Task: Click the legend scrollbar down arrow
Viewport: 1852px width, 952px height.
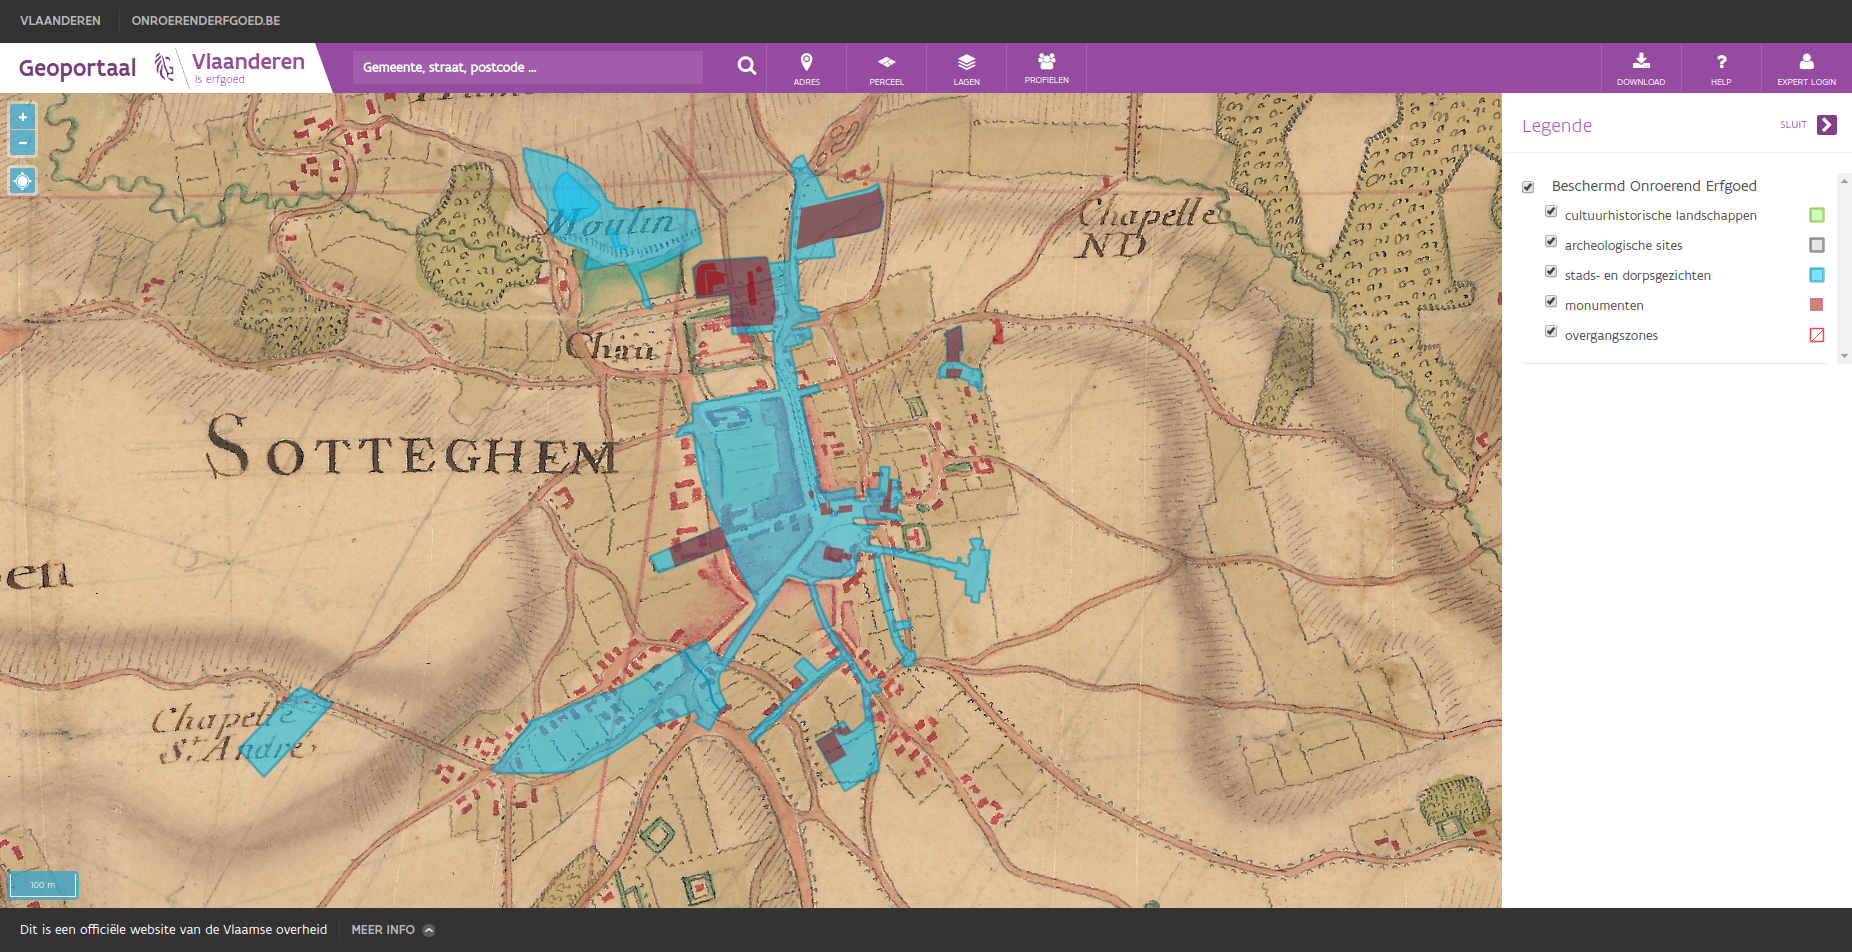Action: click(x=1844, y=356)
